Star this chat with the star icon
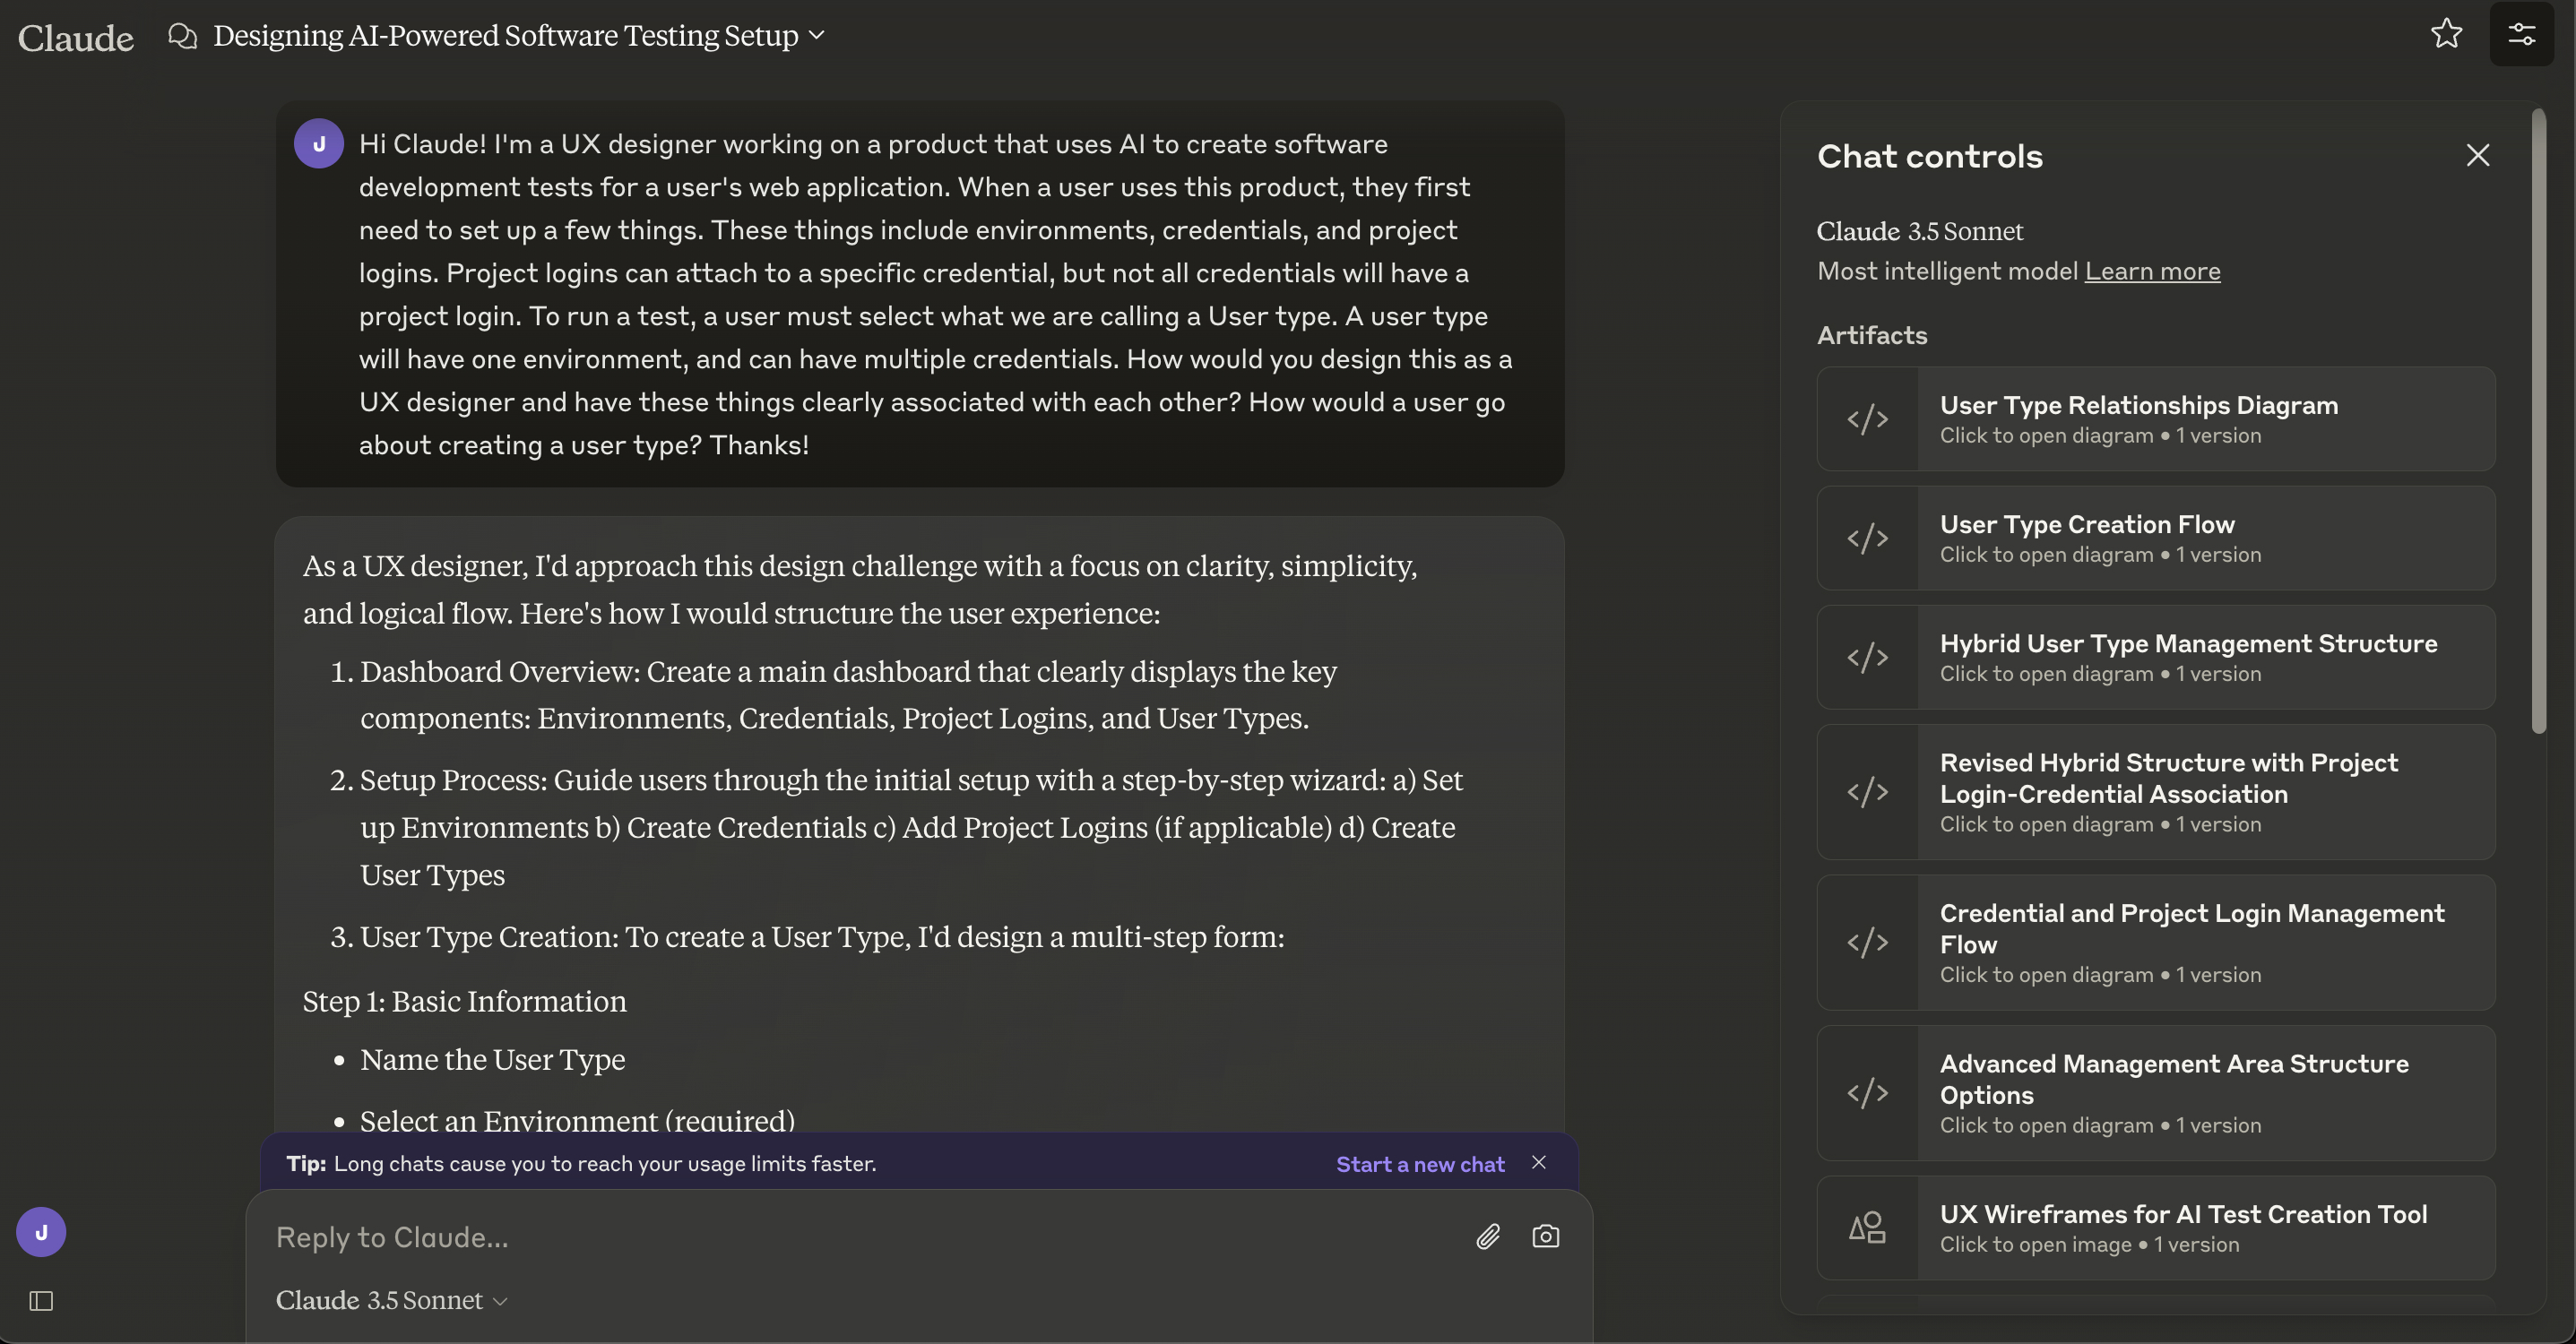The height and width of the screenshot is (1344, 2576). [2446, 34]
